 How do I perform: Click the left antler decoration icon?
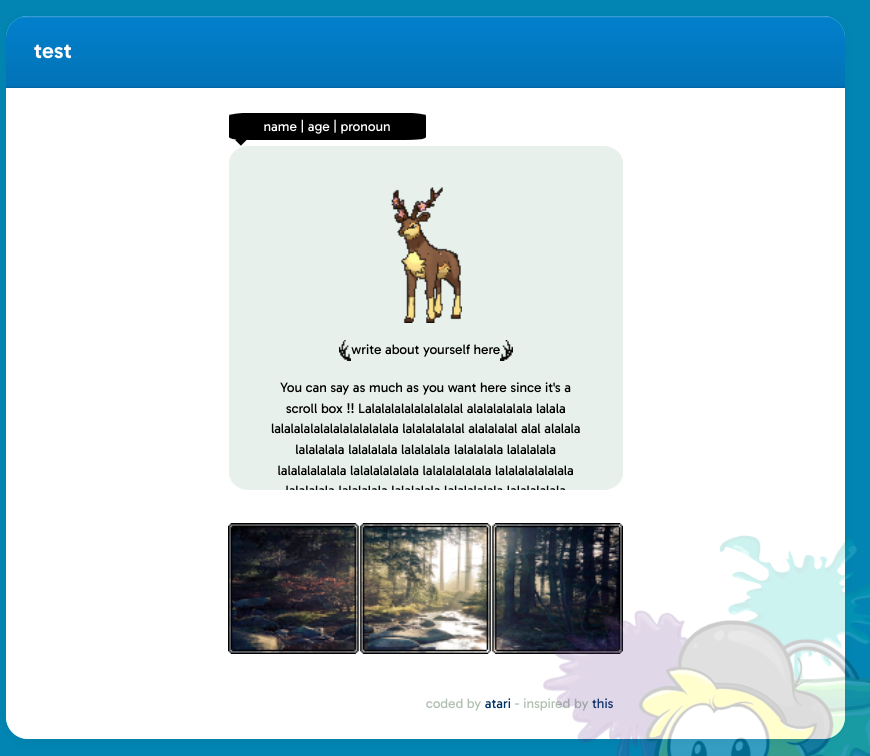[343, 349]
